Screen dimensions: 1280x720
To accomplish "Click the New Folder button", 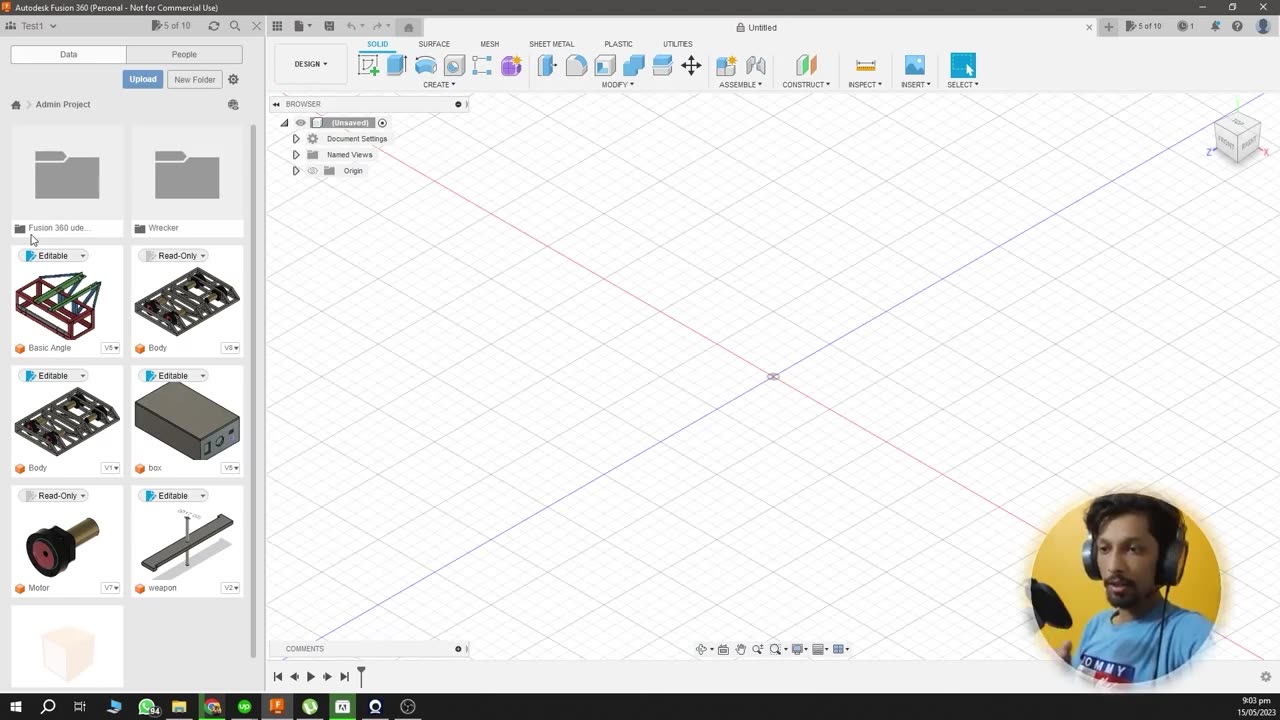I will pos(194,79).
